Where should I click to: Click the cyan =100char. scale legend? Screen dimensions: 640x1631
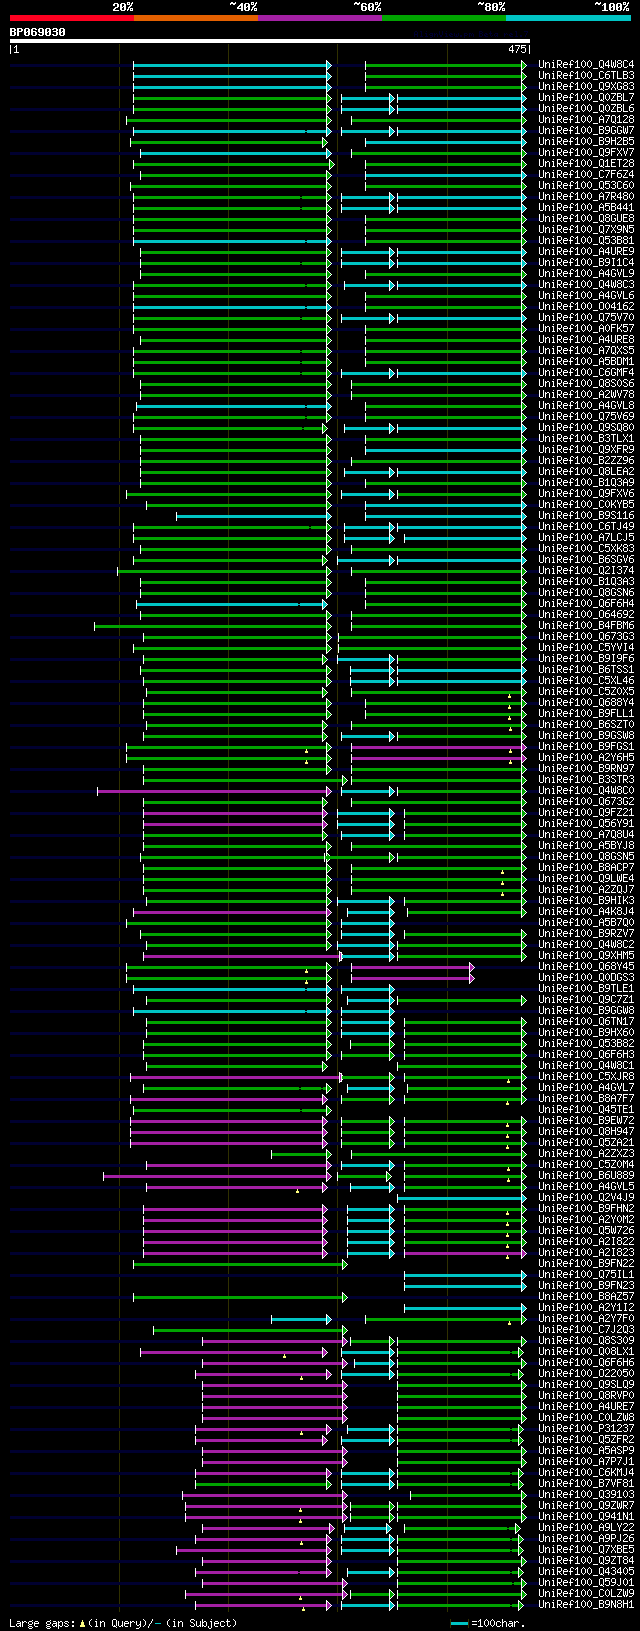488,1623
